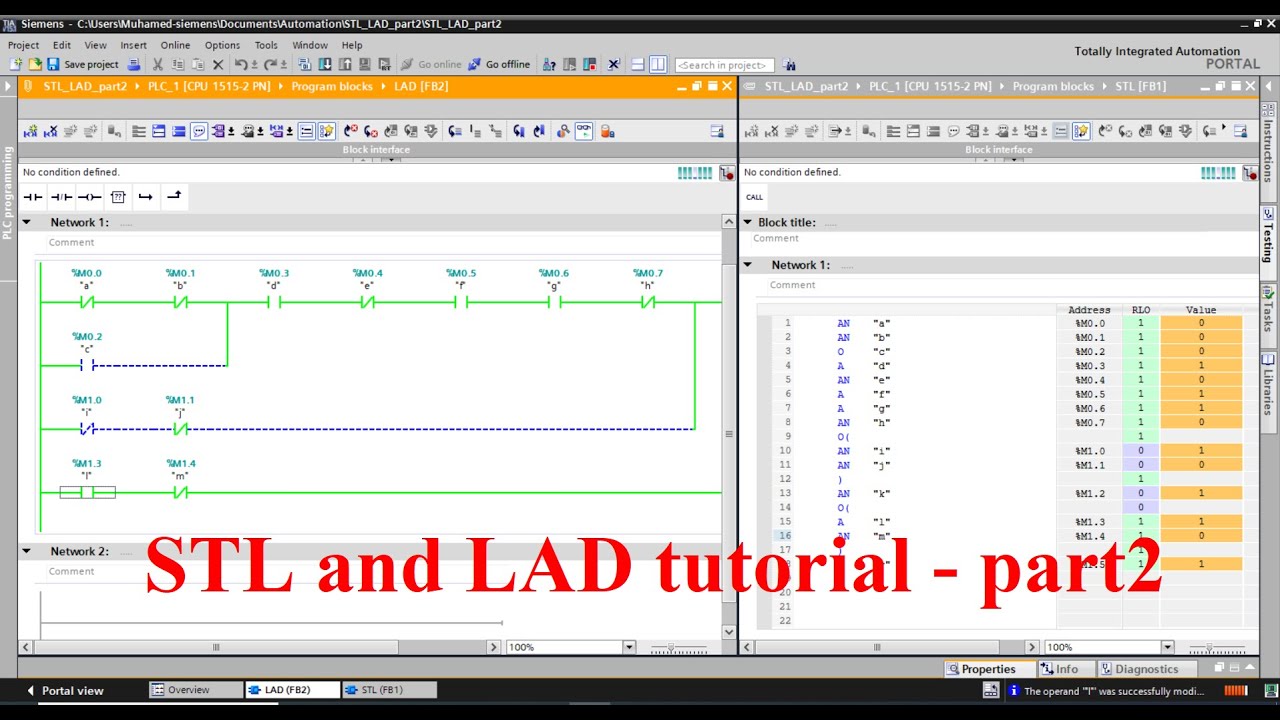Insert a normally closed contact from favorites

[x=61, y=197]
